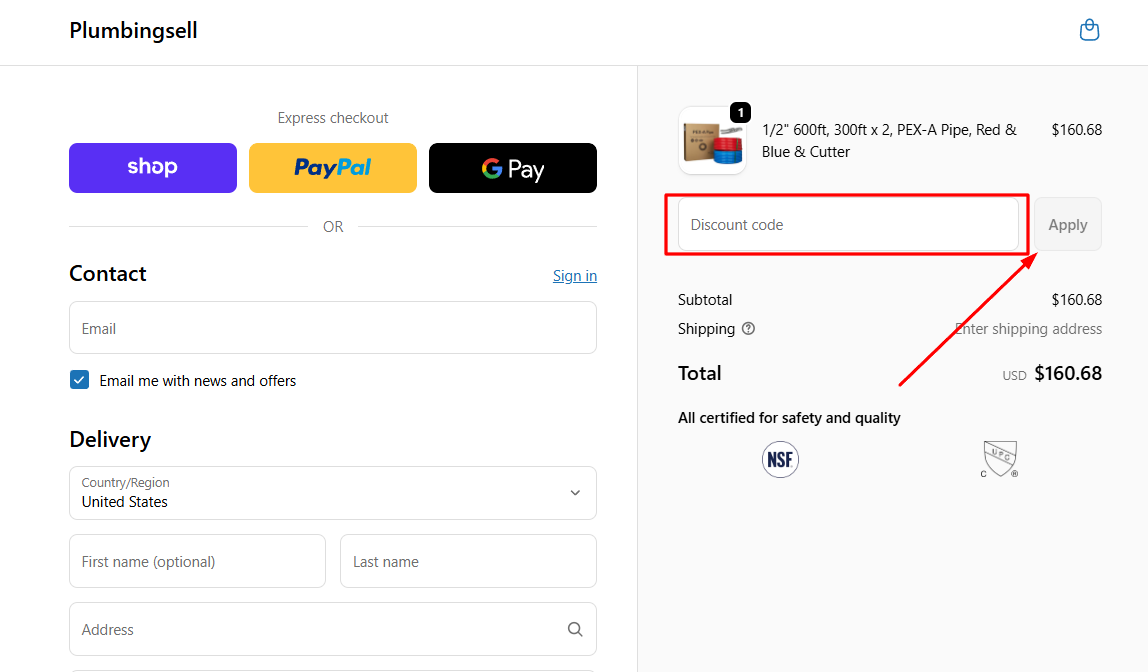This screenshot has height=672, width=1148.
Task: Follow the Sign in link
Action: [x=575, y=276]
